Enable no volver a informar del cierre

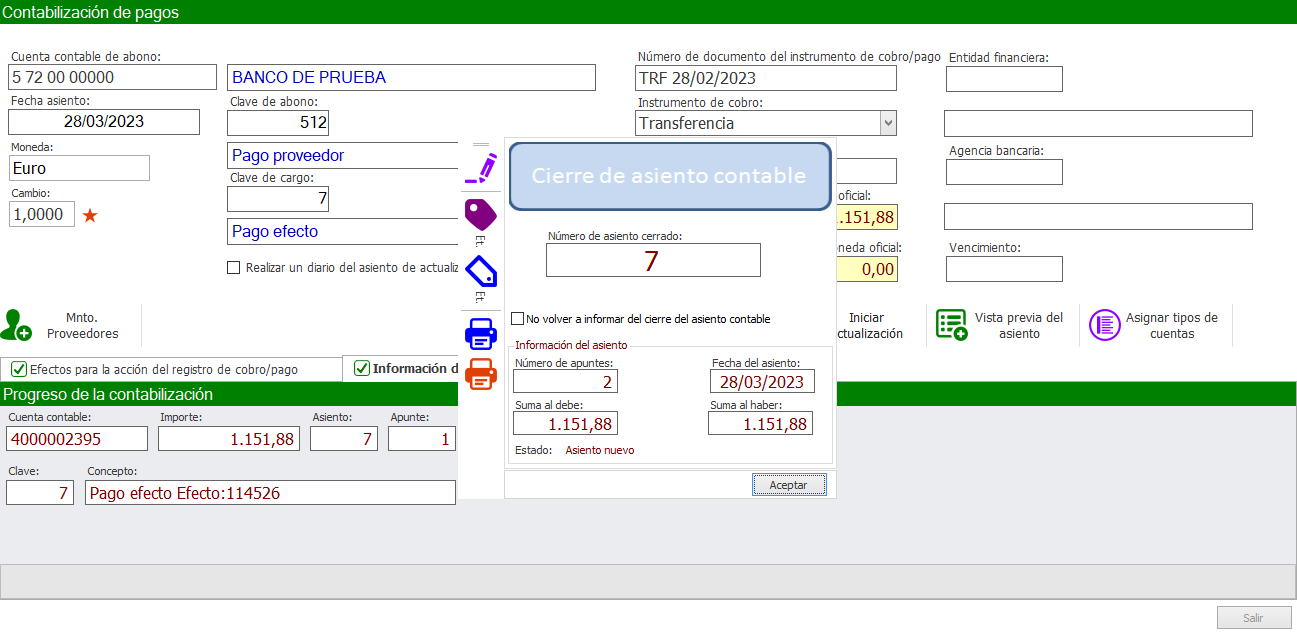pyautogui.click(x=517, y=318)
